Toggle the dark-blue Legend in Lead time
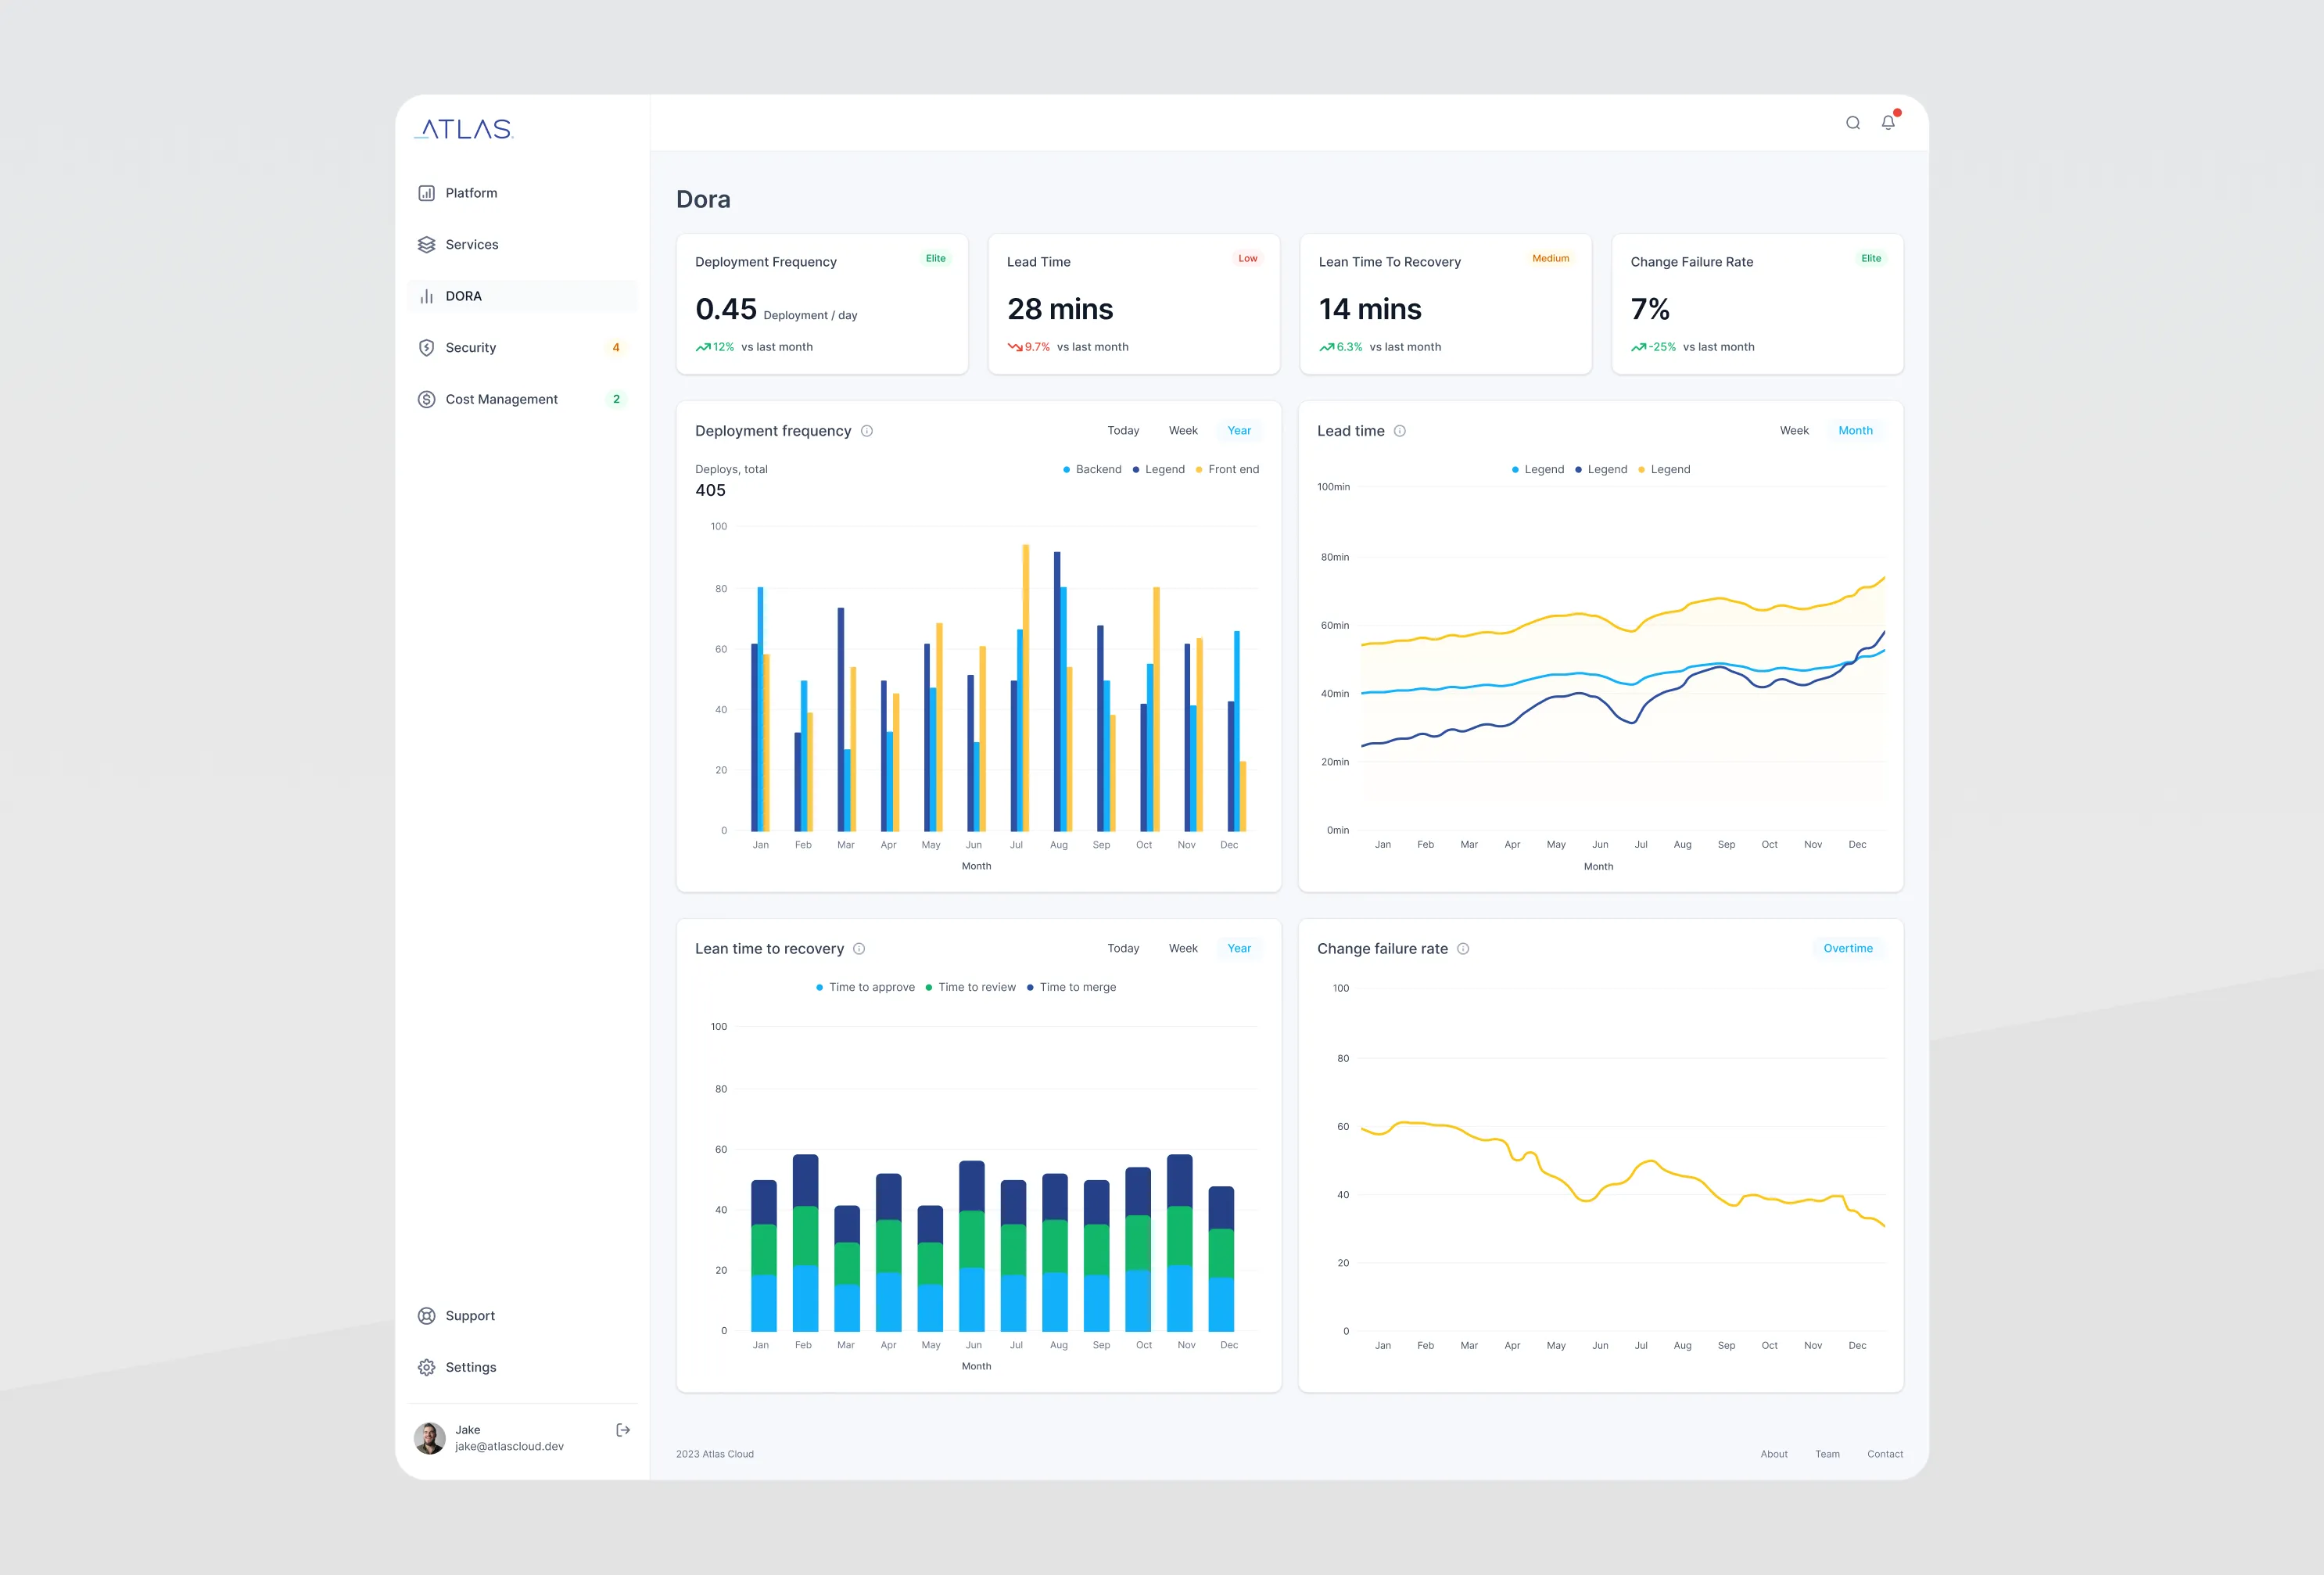The image size is (2324, 1575). 1601,470
